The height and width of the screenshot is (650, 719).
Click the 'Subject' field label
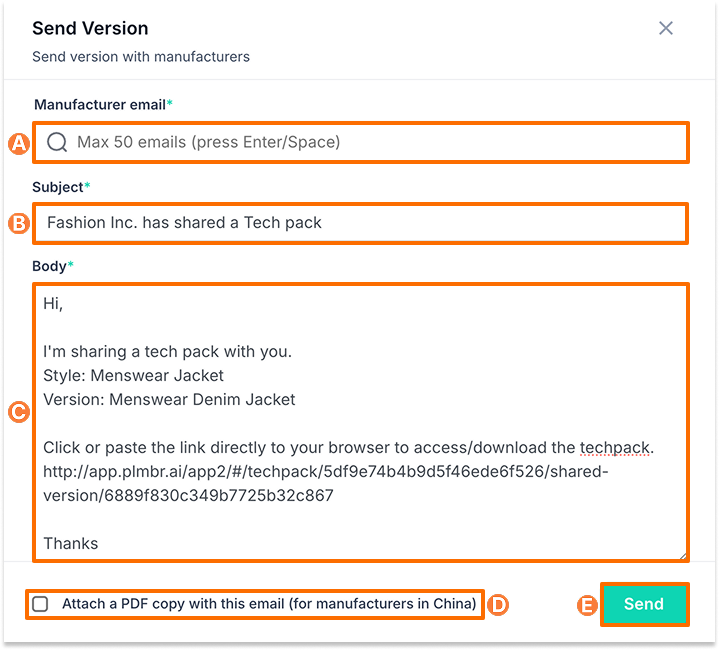coord(59,186)
